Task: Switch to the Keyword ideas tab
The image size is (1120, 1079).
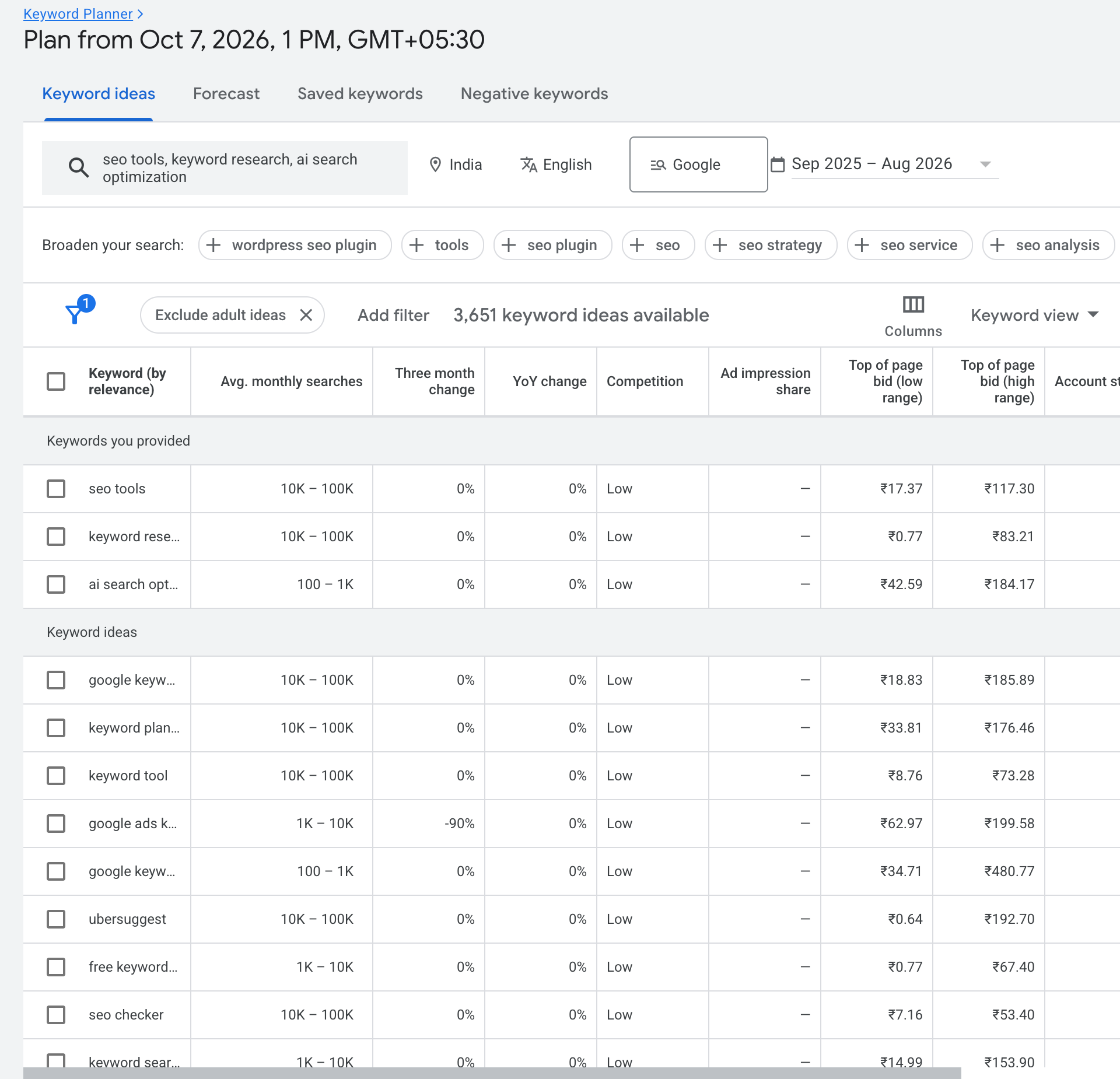Action: pos(99,94)
